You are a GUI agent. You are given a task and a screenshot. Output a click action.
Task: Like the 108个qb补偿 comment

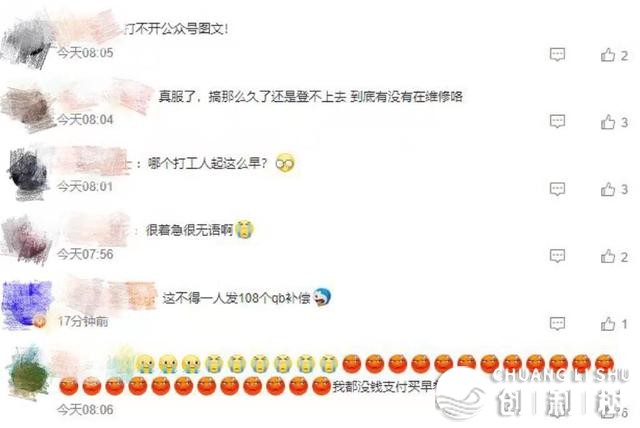click(x=613, y=324)
